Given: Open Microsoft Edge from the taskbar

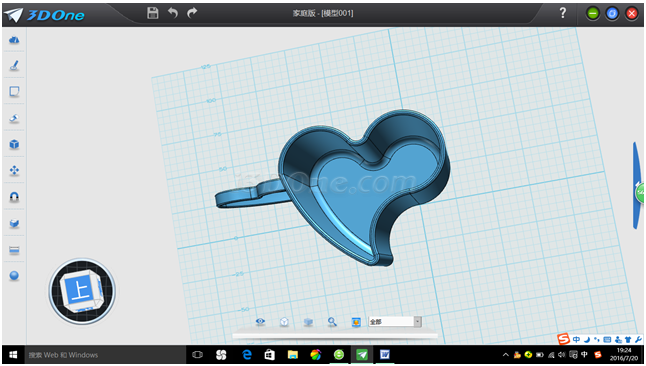Looking at the screenshot, I should [247, 355].
